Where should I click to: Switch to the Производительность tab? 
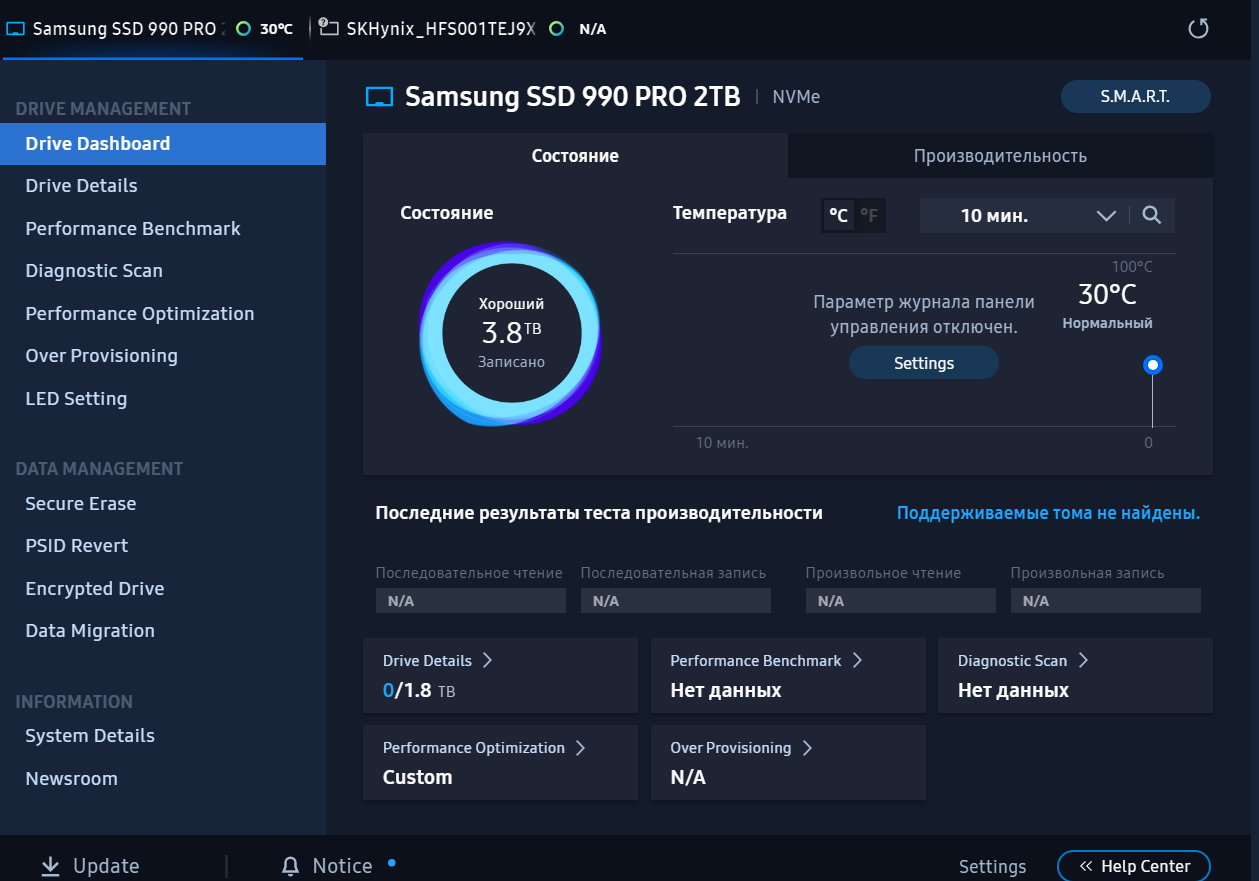pyautogui.click(x=1000, y=156)
